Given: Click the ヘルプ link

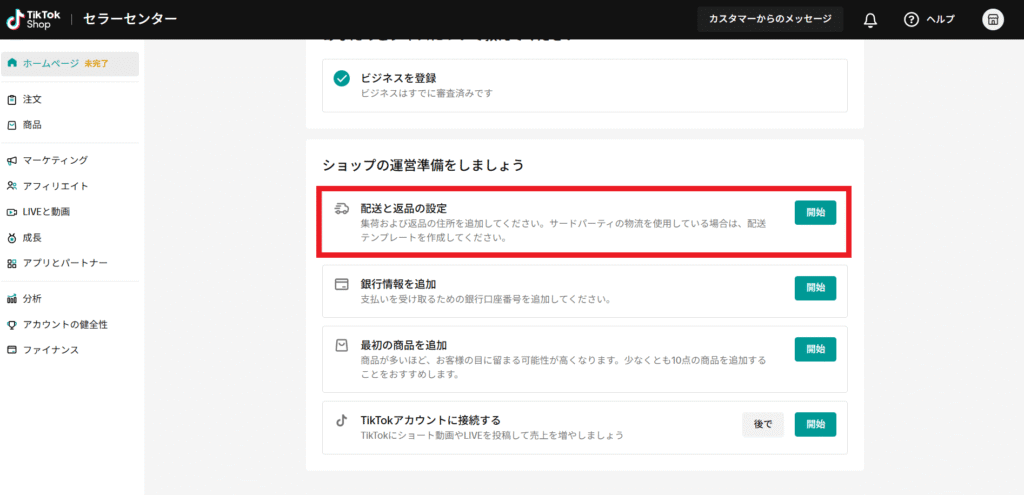Looking at the screenshot, I should click(x=940, y=20).
